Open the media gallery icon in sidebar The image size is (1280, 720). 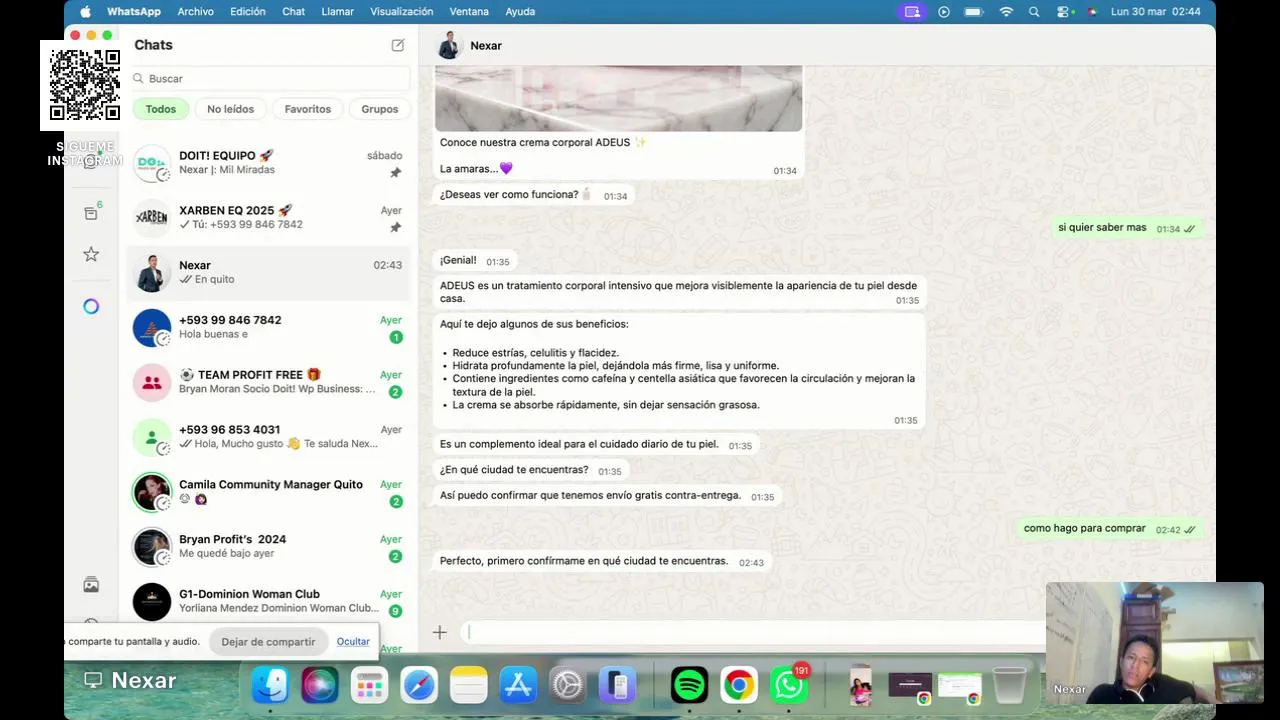91,584
